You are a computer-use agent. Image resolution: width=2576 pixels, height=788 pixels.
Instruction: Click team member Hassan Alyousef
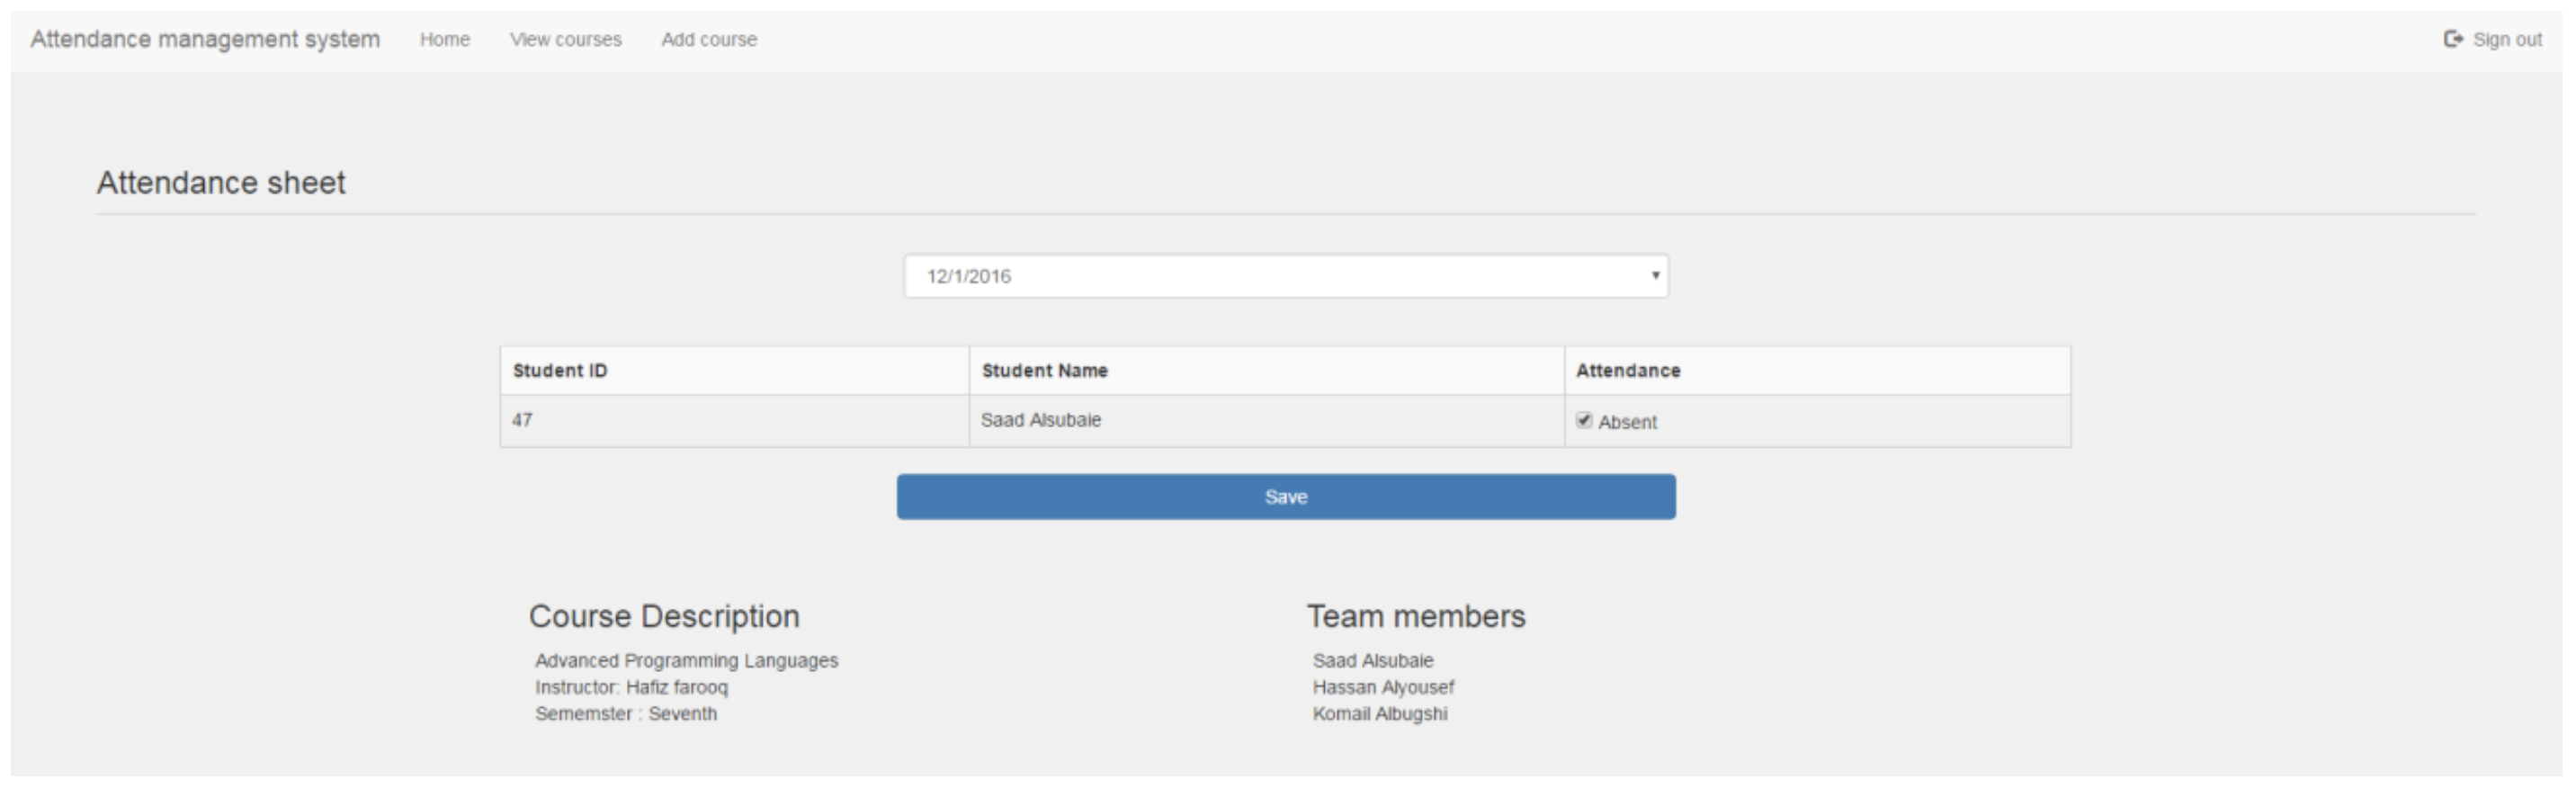[1383, 687]
